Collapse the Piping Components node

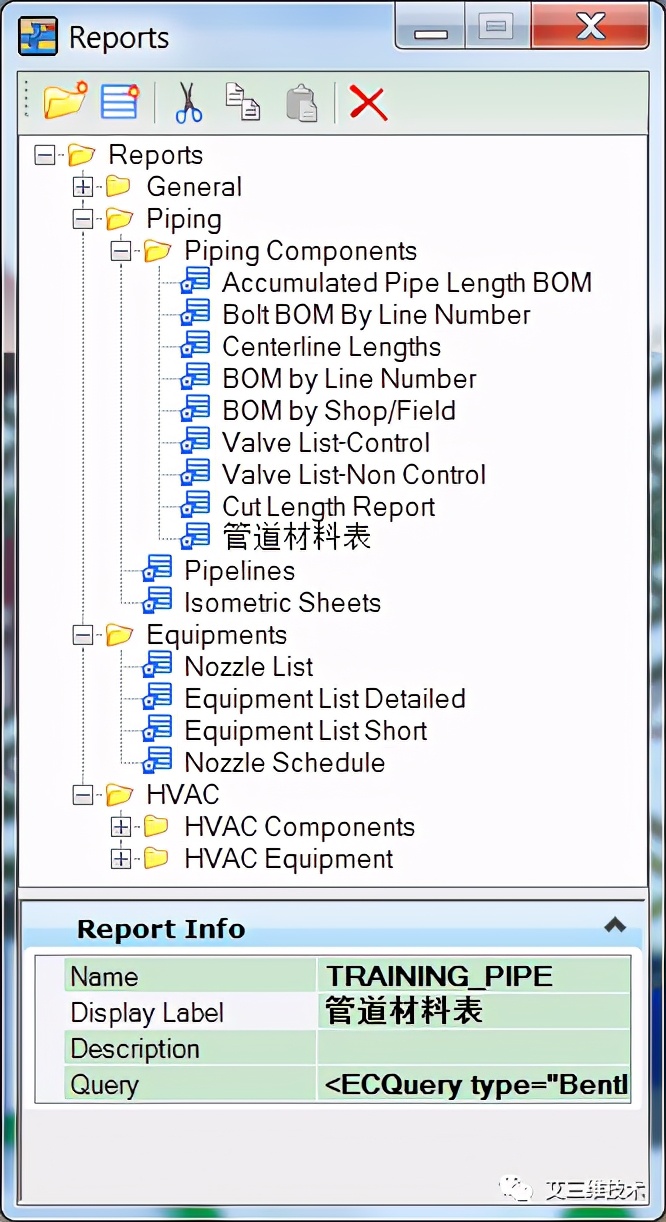click(121, 251)
